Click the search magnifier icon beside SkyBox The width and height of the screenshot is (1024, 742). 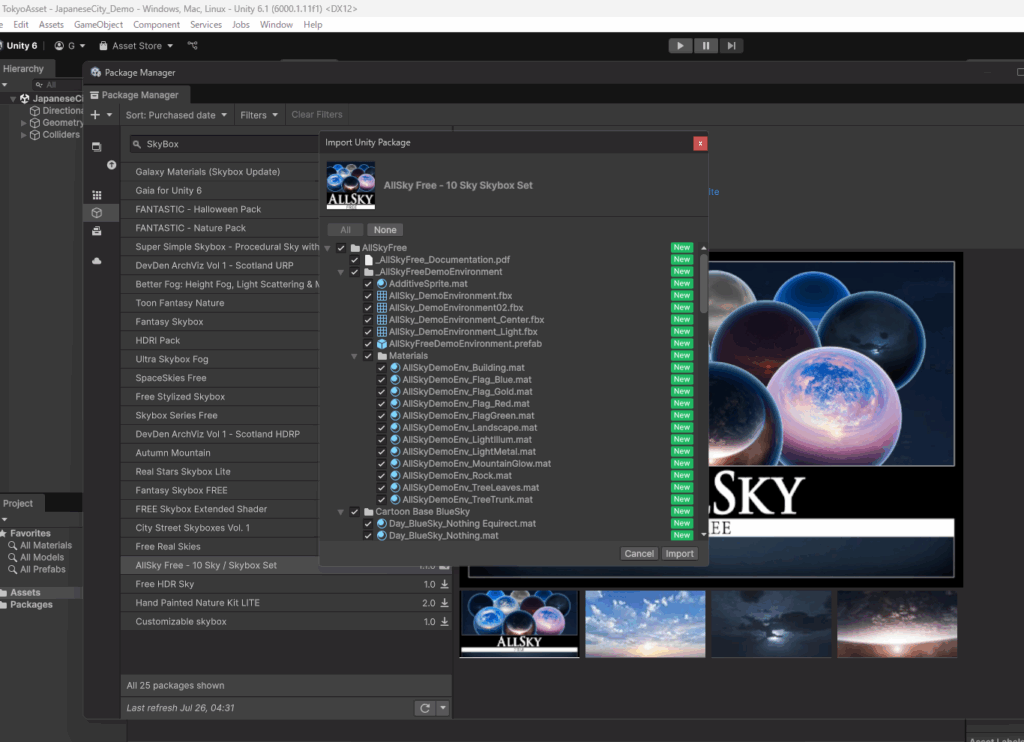pos(137,144)
